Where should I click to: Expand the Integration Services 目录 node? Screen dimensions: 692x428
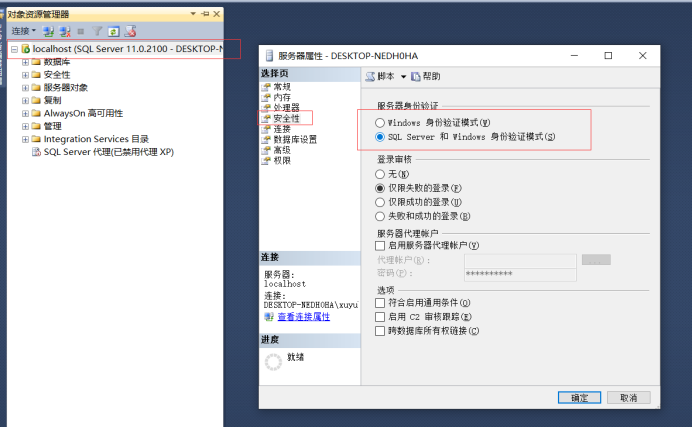click(25, 139)
